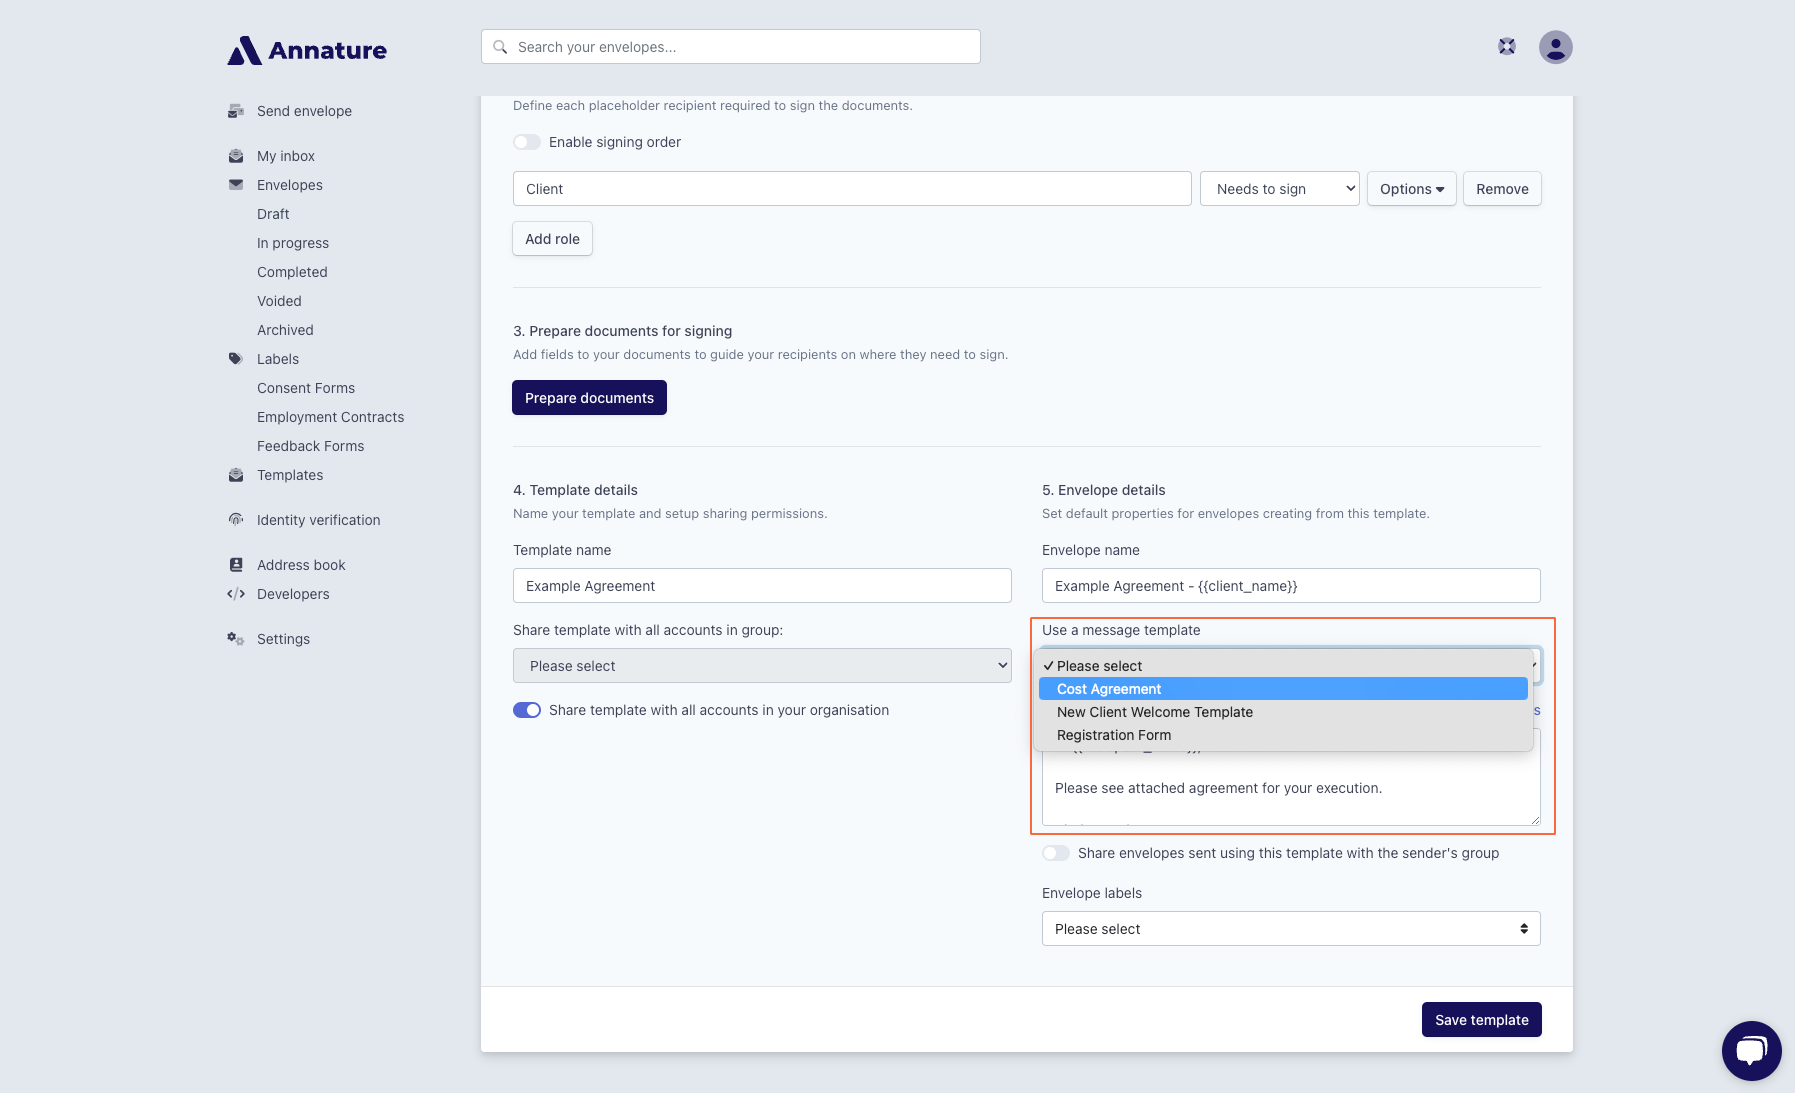Choose New Client Welcome Template option

(x=1155, y=712)
